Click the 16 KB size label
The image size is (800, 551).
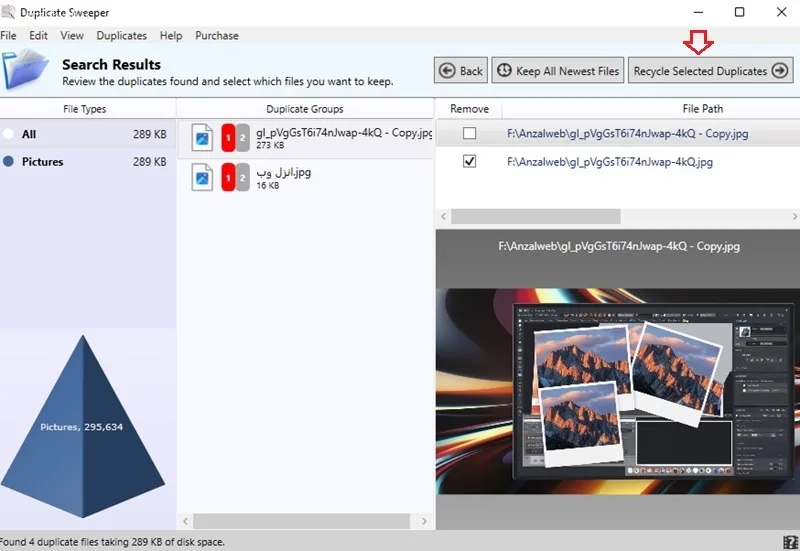tap(268, 186)
